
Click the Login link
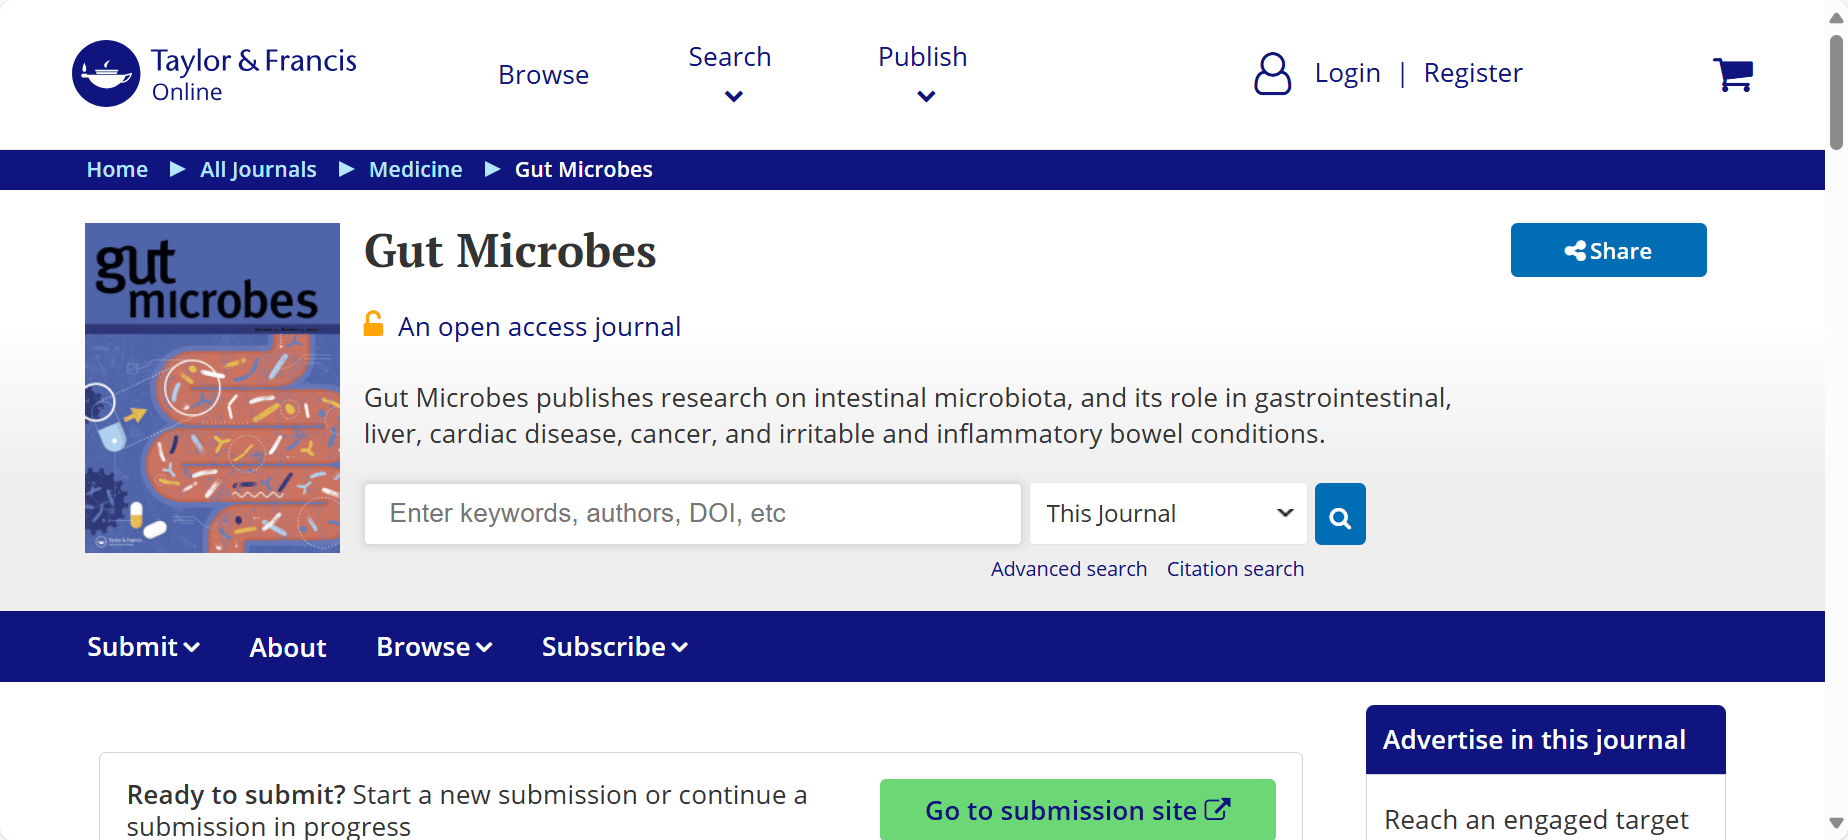click(1347, 73)
